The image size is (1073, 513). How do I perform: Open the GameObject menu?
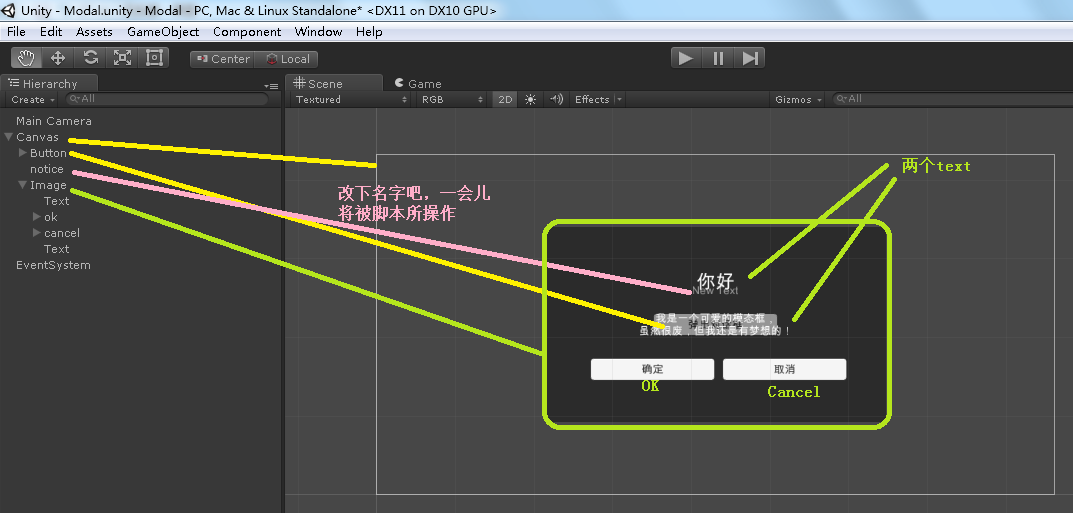coord(163,31)
